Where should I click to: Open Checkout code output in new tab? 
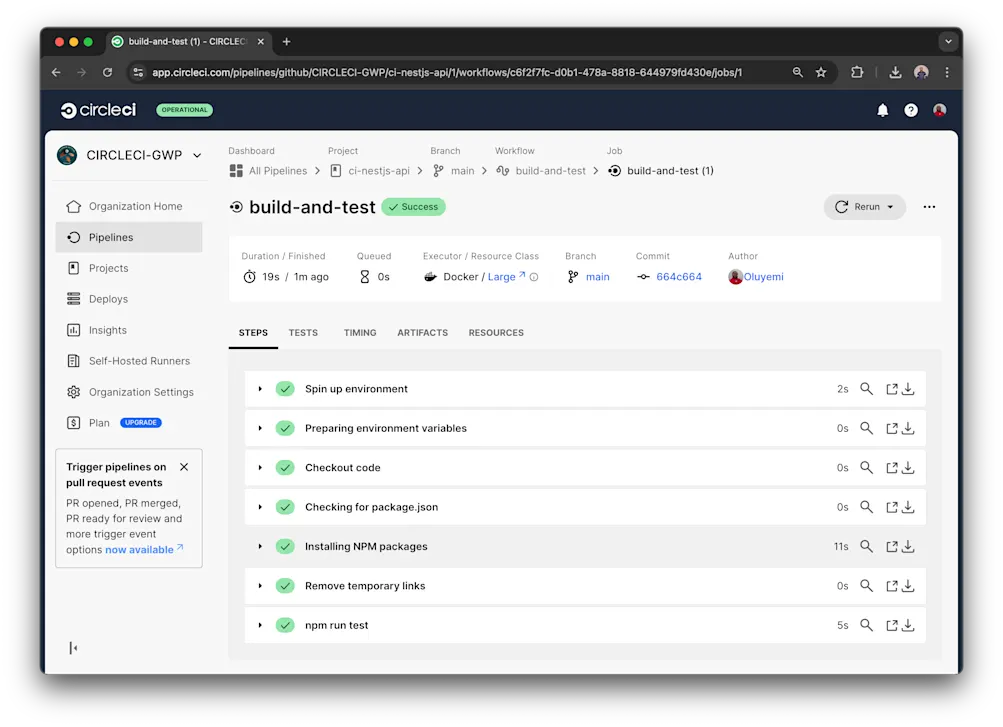pyautogui.click(x=891, y=467)
